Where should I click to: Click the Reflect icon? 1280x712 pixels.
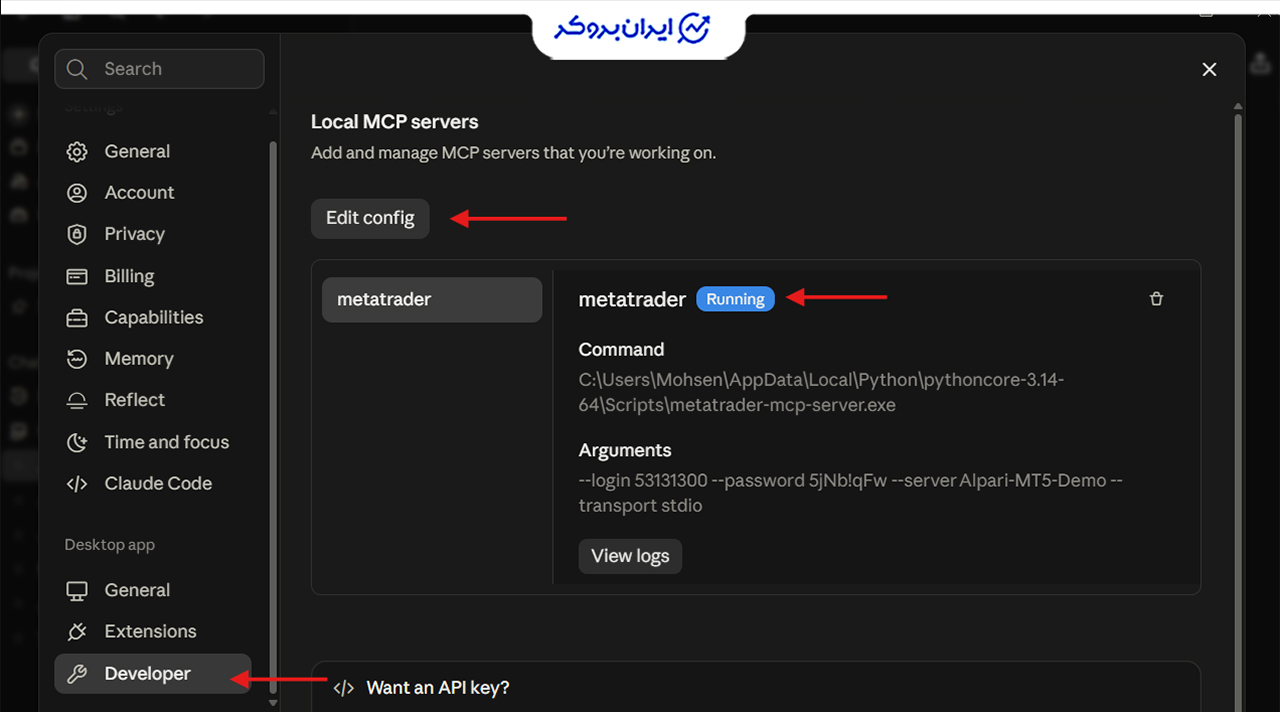pyautogui.click(x=77, y=400)
